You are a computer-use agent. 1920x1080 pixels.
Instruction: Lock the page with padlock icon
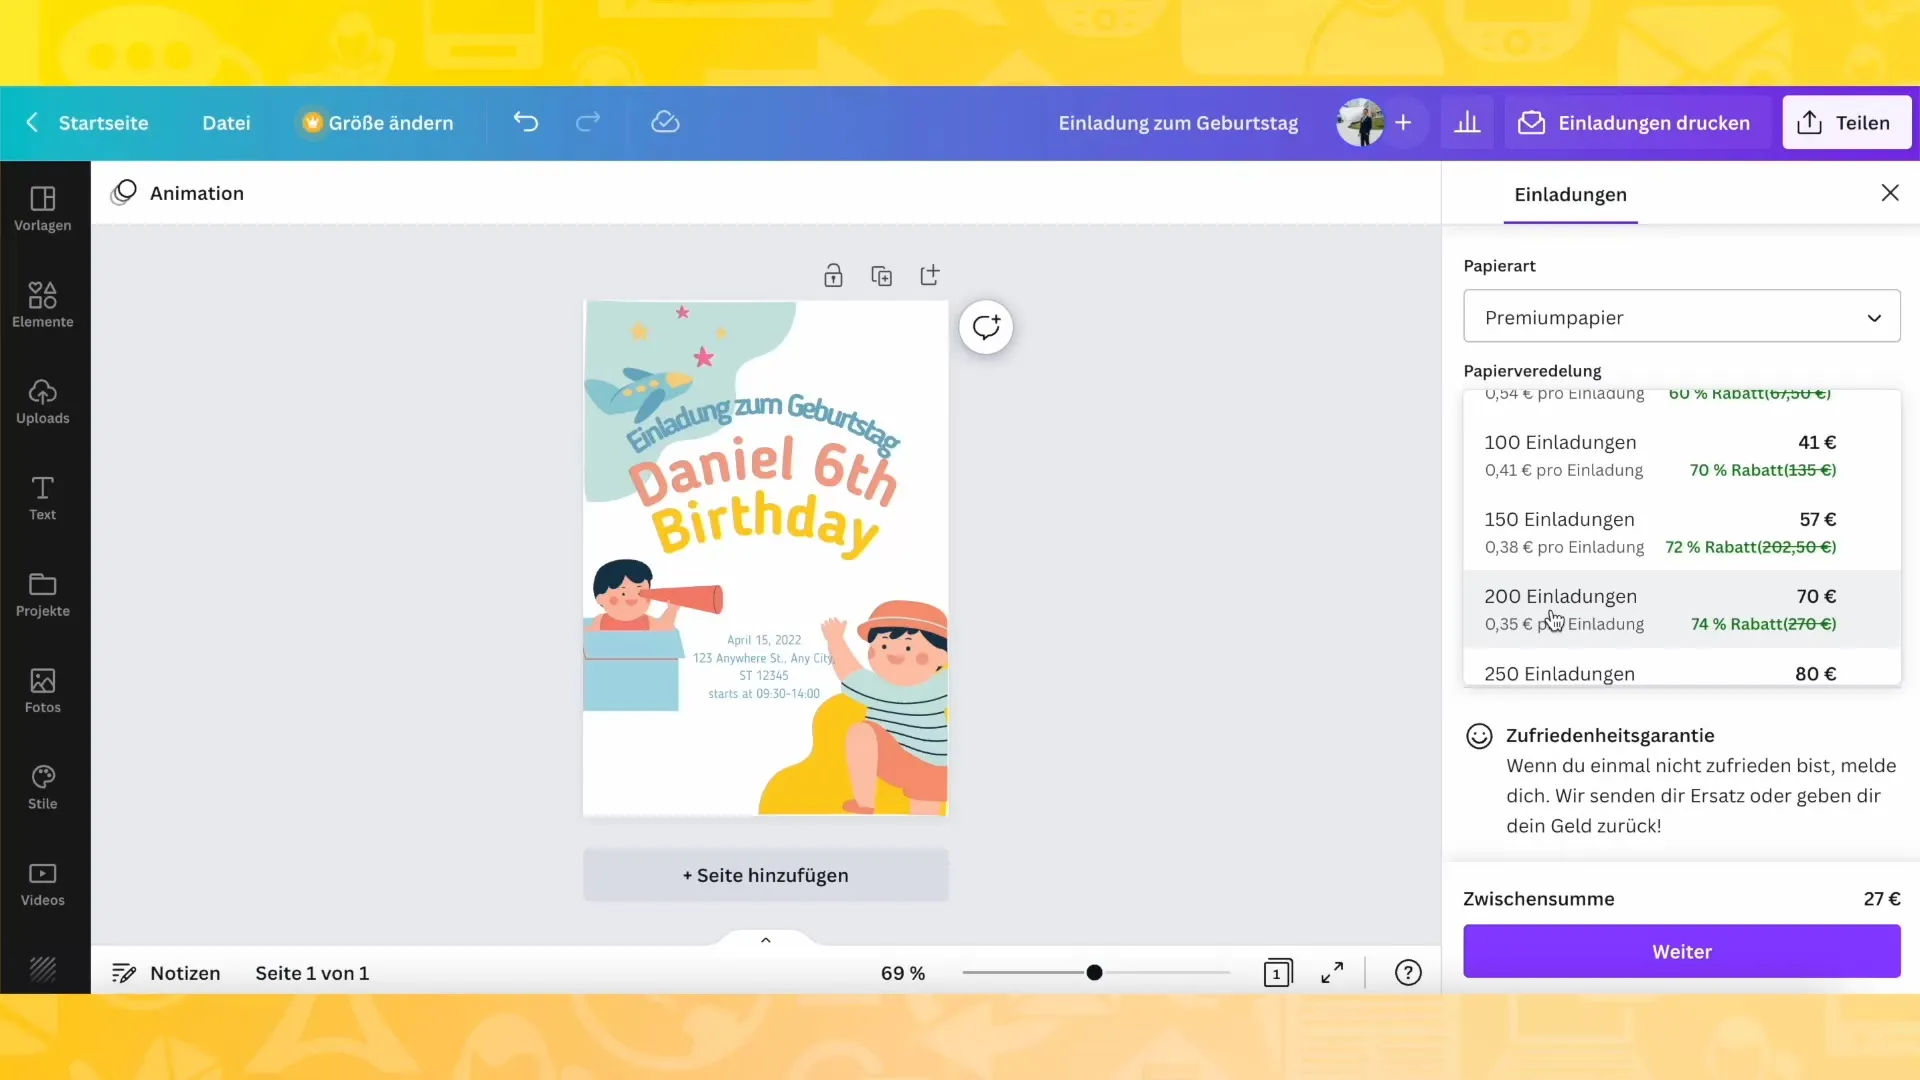(833, 276)
